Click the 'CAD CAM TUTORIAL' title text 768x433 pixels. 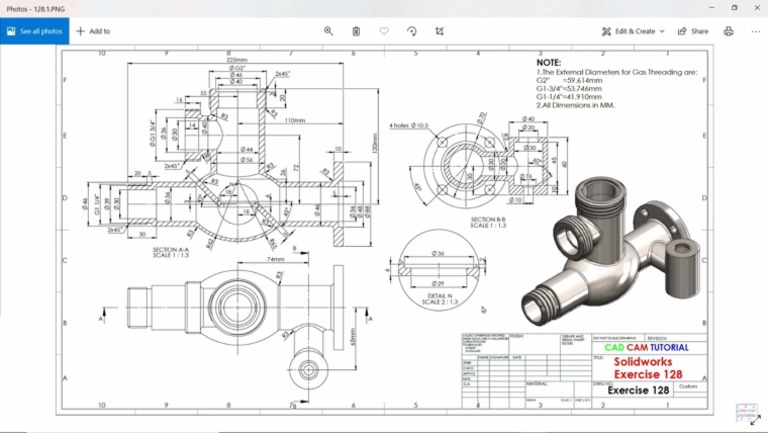click(x=647, y=347)
